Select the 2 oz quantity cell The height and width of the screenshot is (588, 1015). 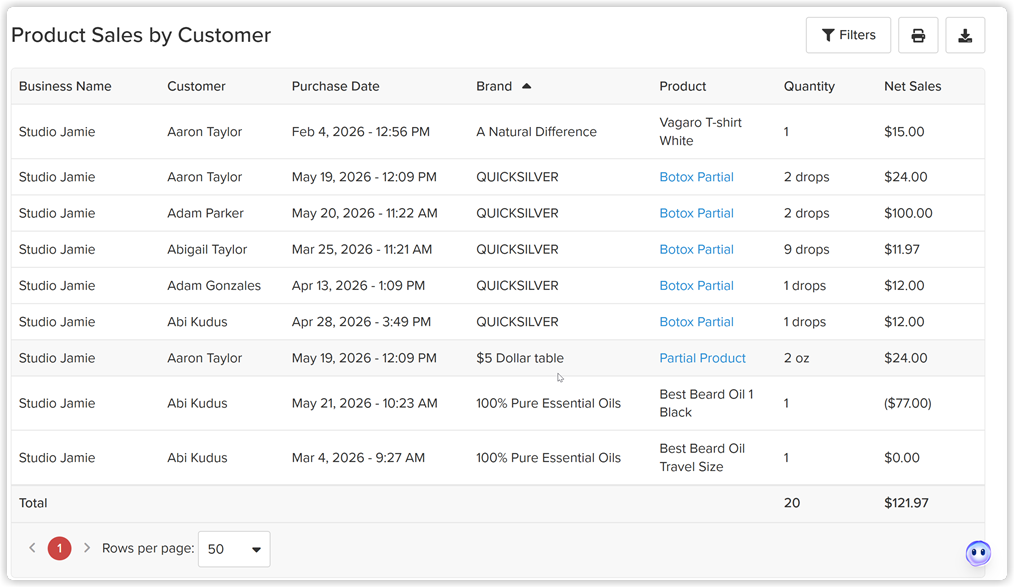point(796,358)
